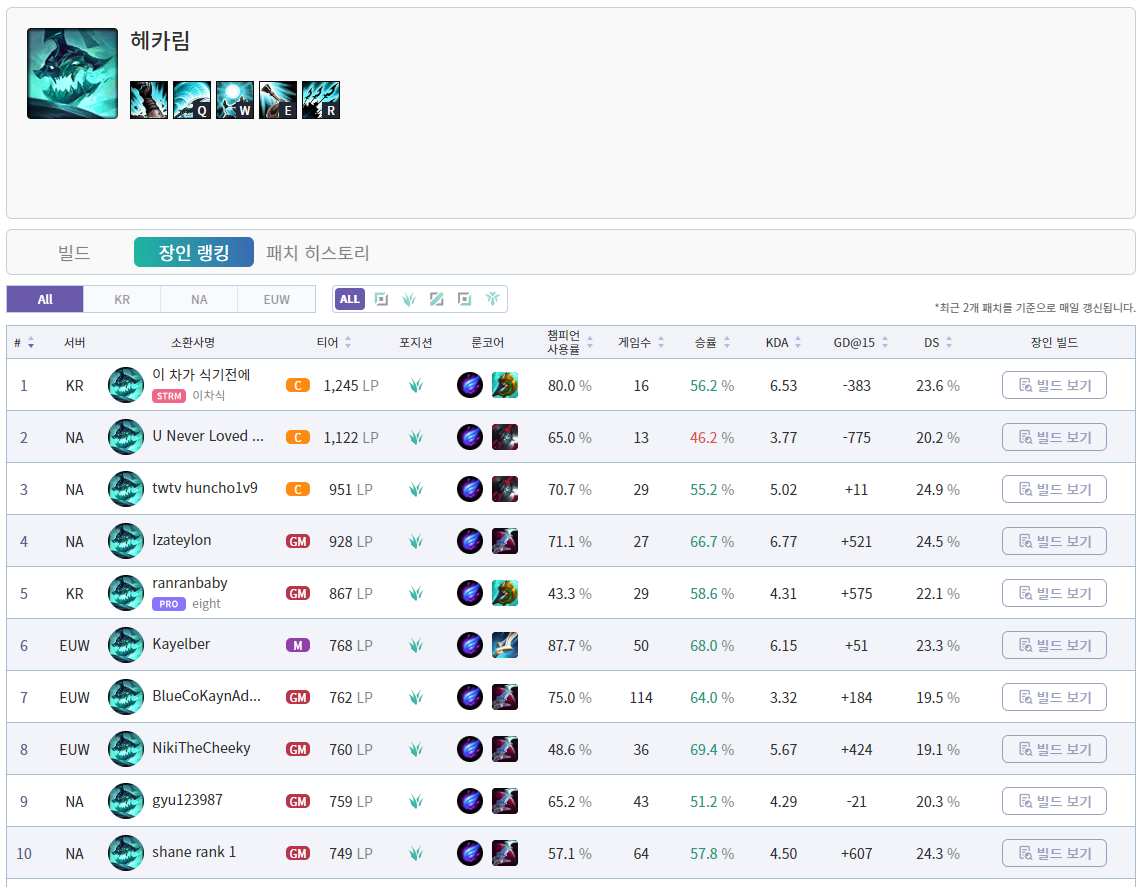Click the core item icon in ranranbaby's row
Screen dimensions: 1144x887
click(505, 593)
